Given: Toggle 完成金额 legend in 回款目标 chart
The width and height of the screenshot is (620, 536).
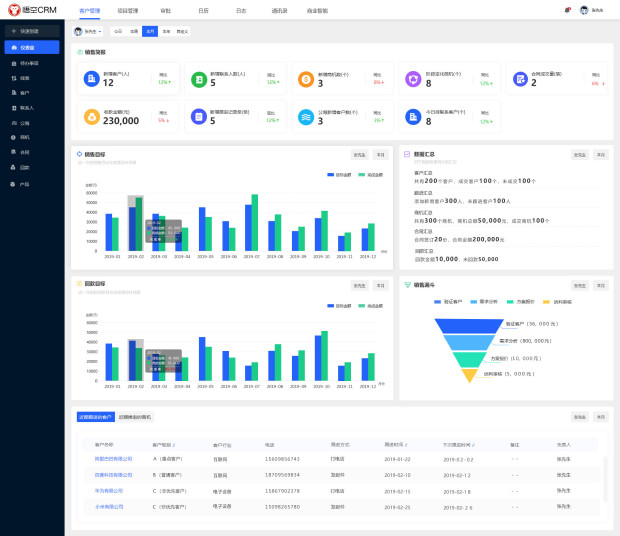Looking at the screenshot, I should [367, 303].
